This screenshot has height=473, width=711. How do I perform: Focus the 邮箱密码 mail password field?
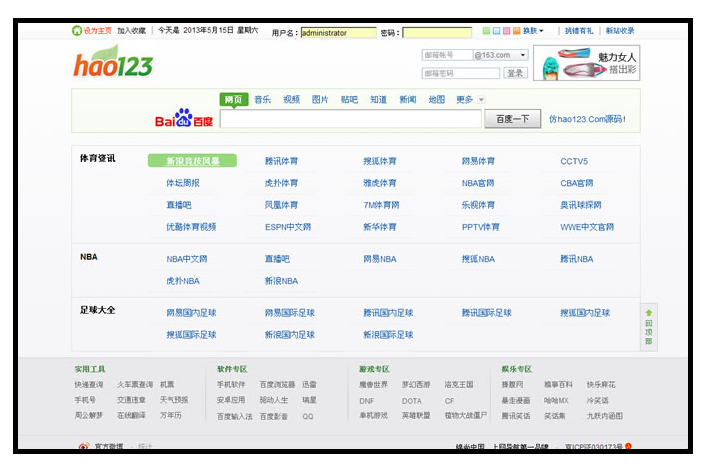[461, 73]
